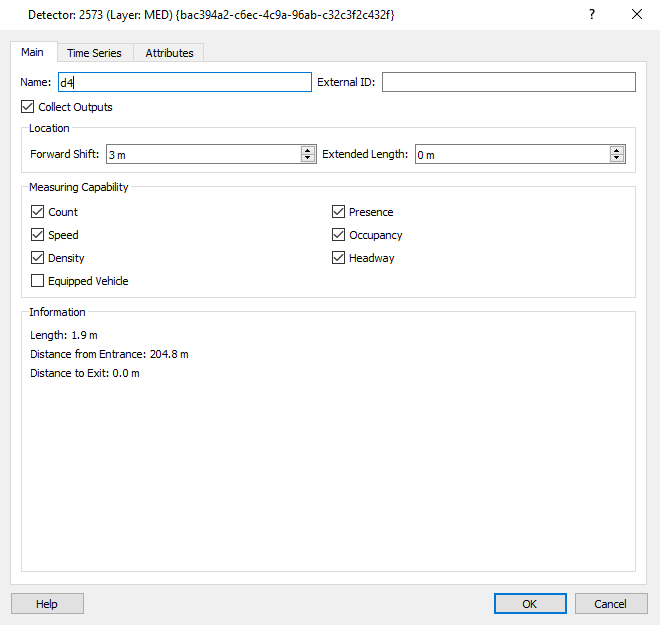Click the External ID input field

tap(508, 82)
